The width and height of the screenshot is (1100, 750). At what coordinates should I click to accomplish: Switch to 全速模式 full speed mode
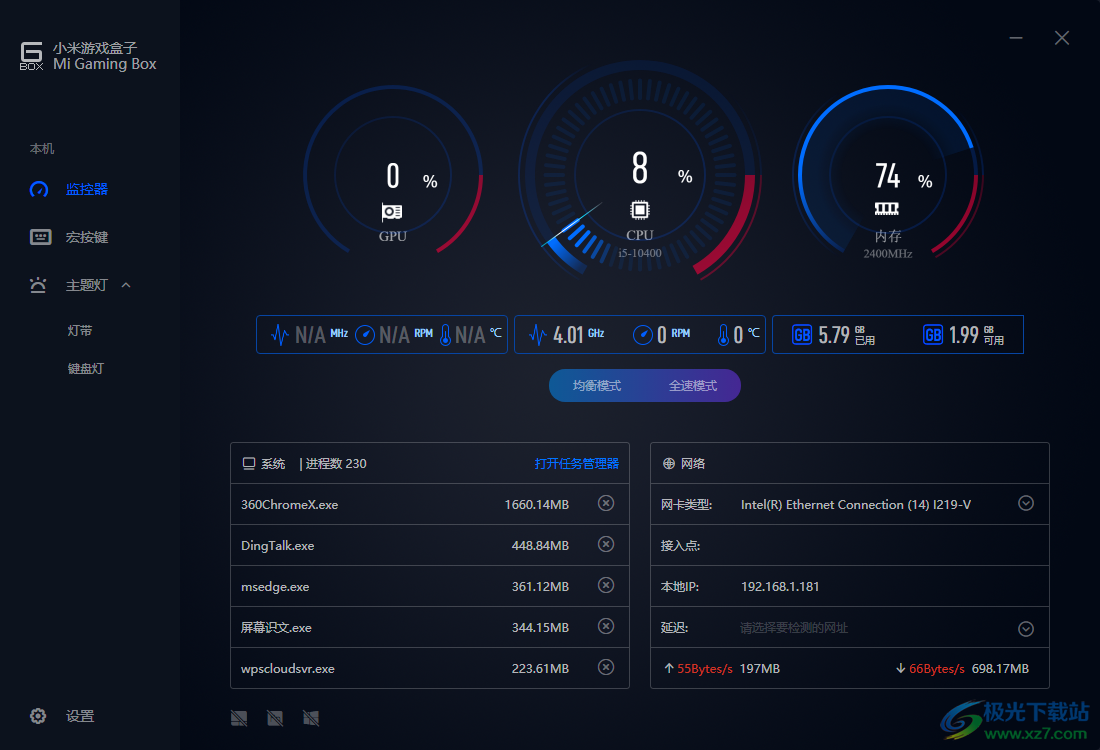point(693,386)
